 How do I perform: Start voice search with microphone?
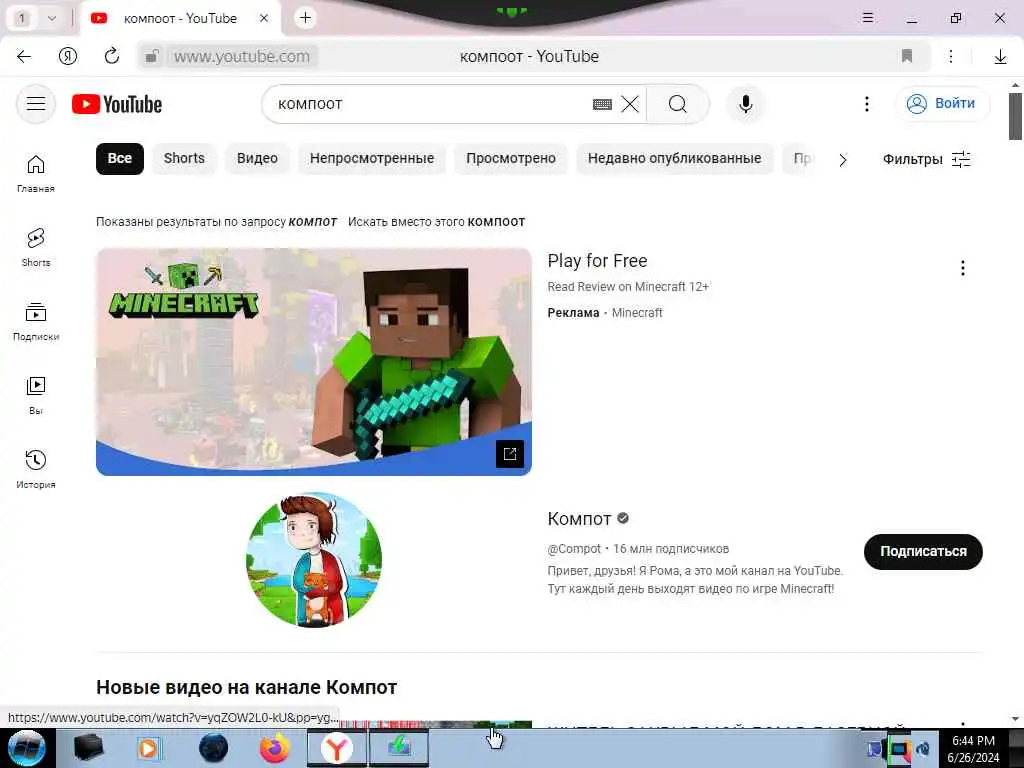(x=745, y=104)
